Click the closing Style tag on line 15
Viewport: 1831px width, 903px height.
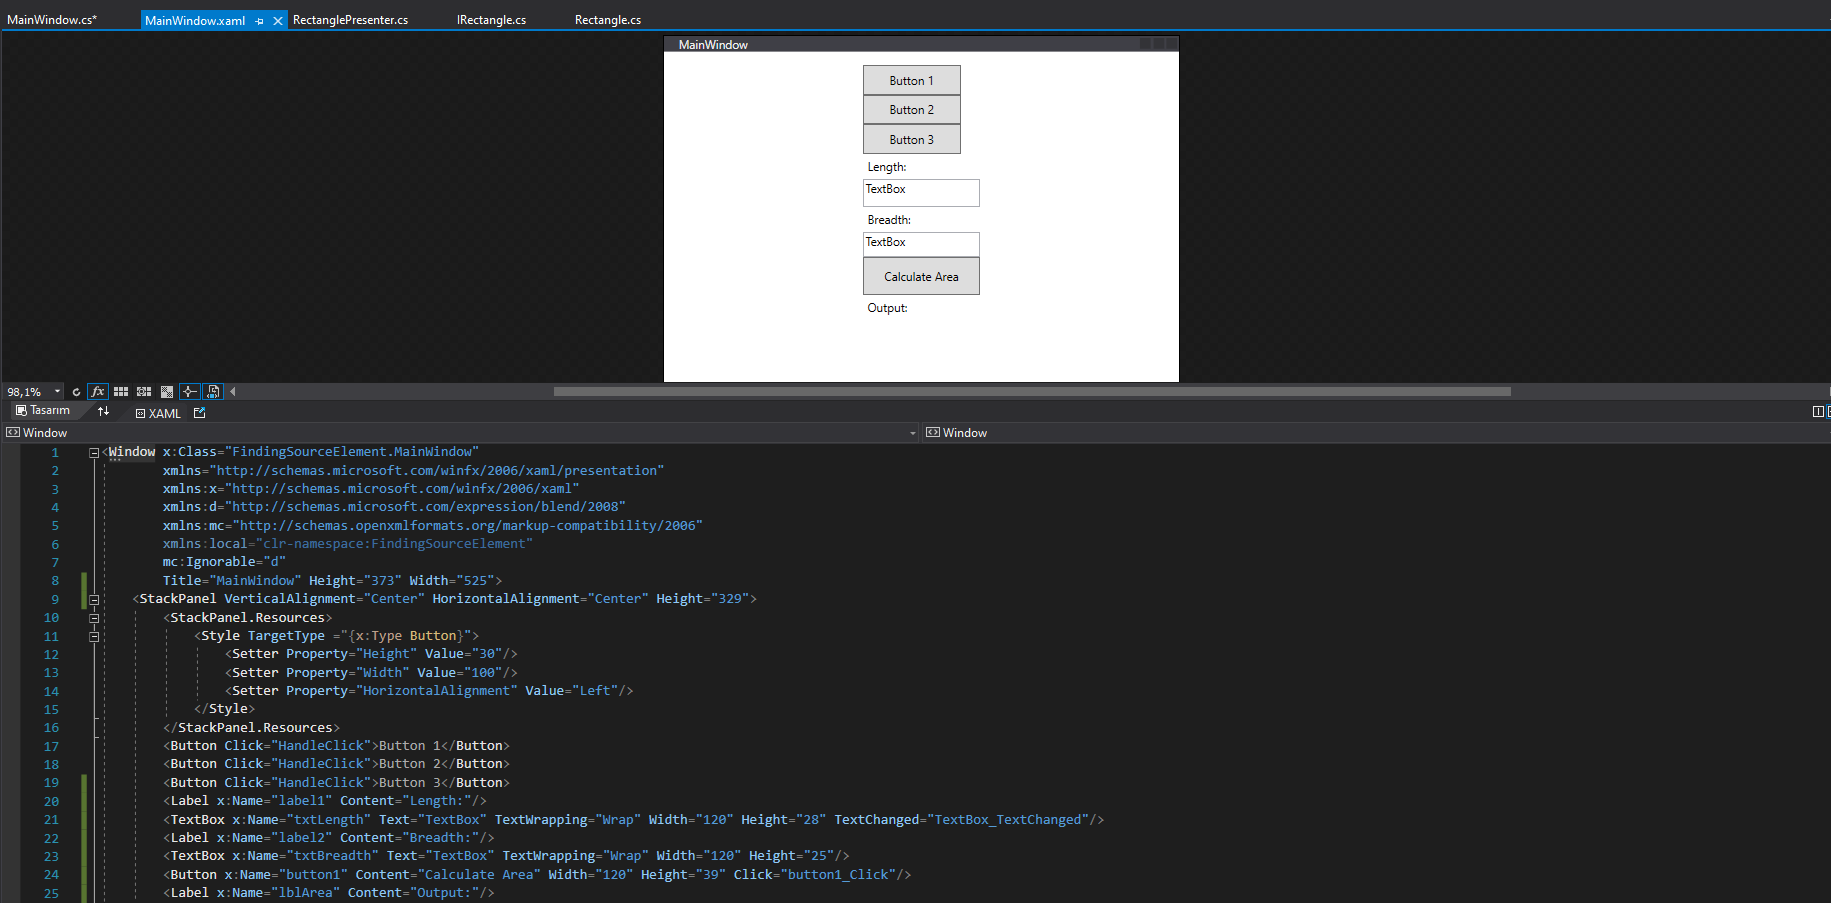point(224,709)
